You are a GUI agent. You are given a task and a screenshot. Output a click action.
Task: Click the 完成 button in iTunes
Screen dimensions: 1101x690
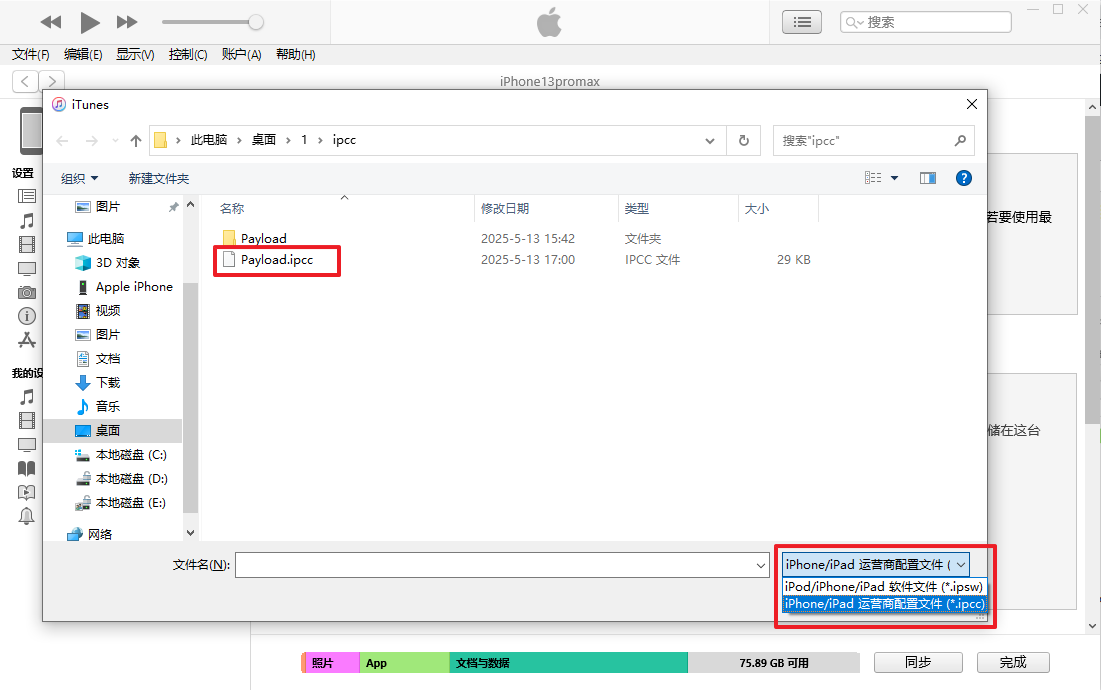[x=1013, y=663]
